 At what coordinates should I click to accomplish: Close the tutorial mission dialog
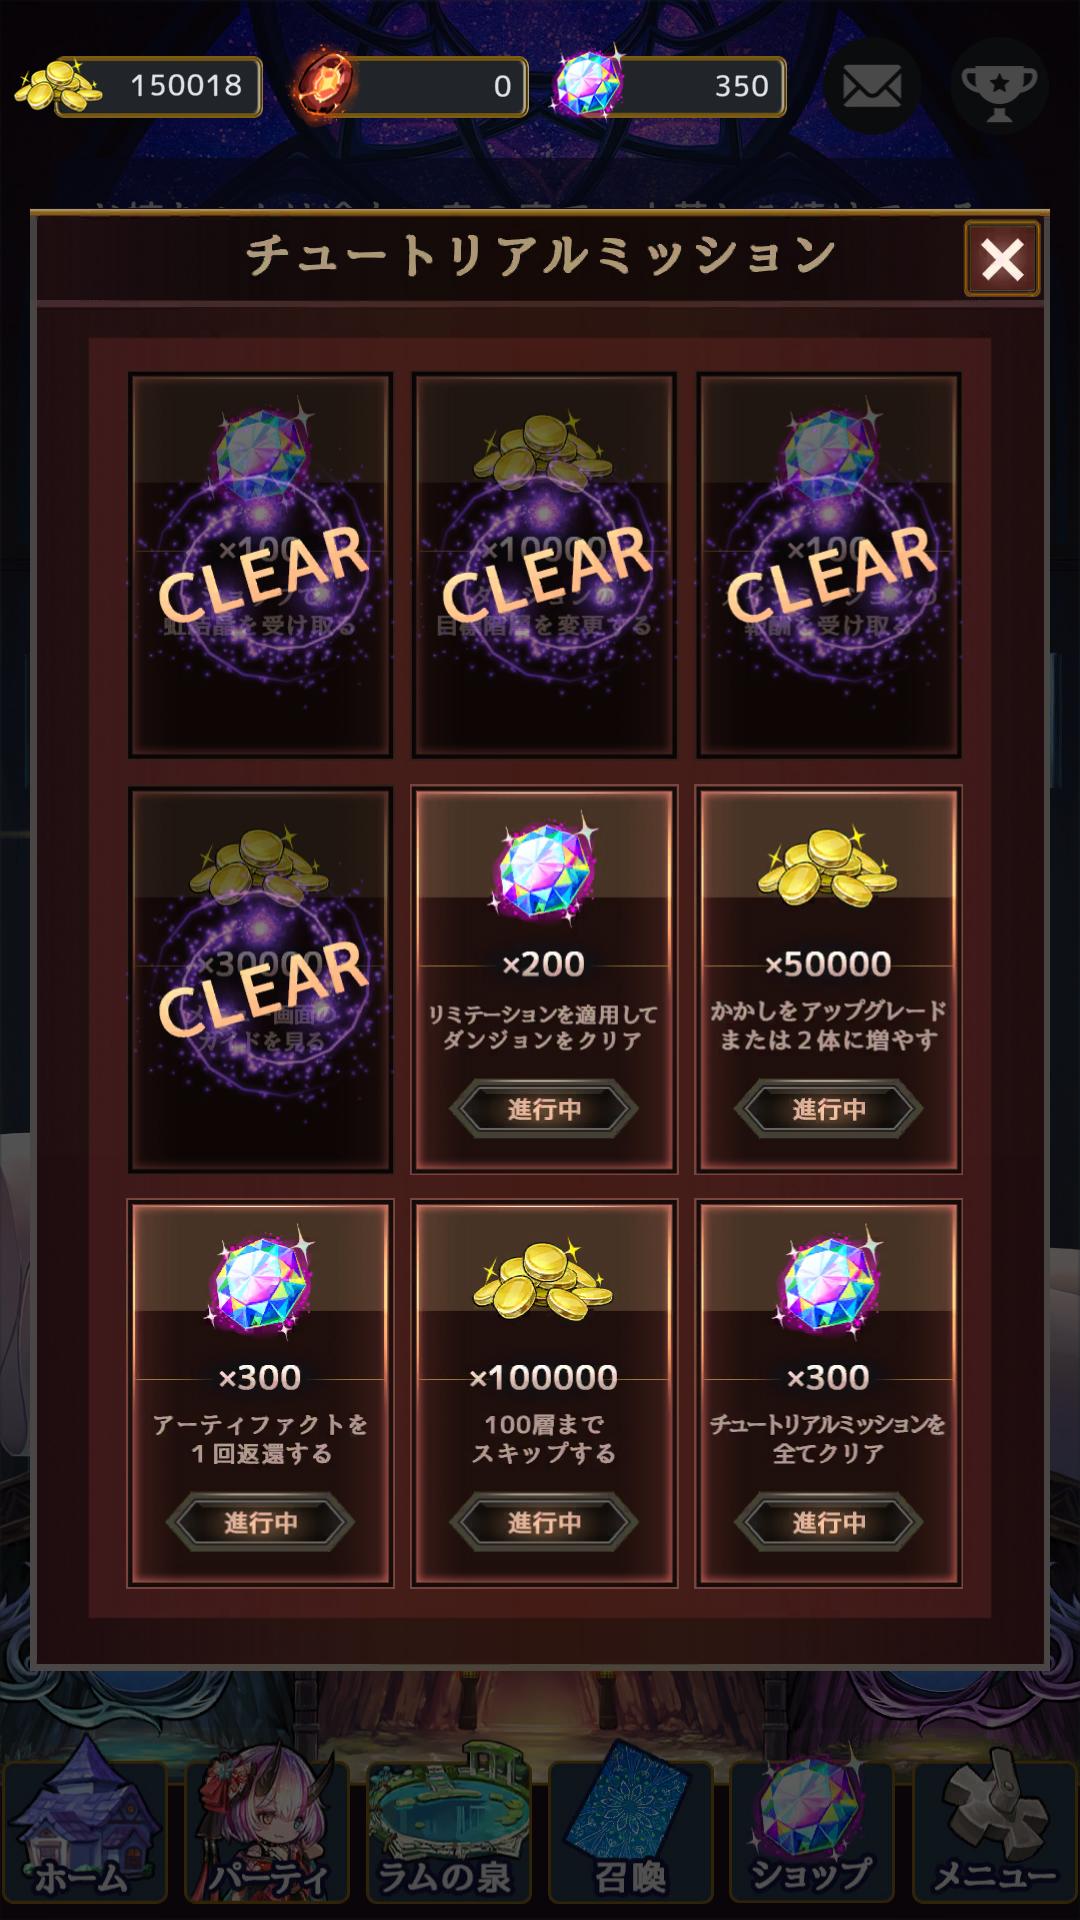1002,260
